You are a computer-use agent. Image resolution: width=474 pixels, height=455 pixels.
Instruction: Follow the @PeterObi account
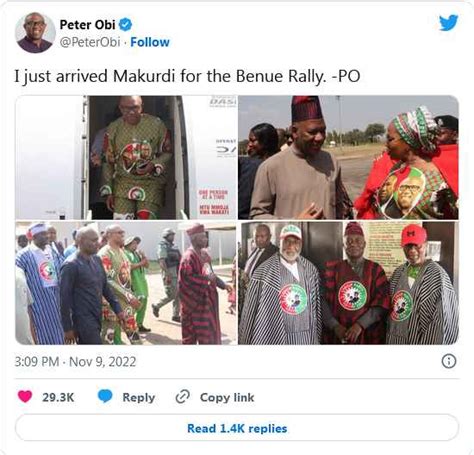tap(150, 42)
